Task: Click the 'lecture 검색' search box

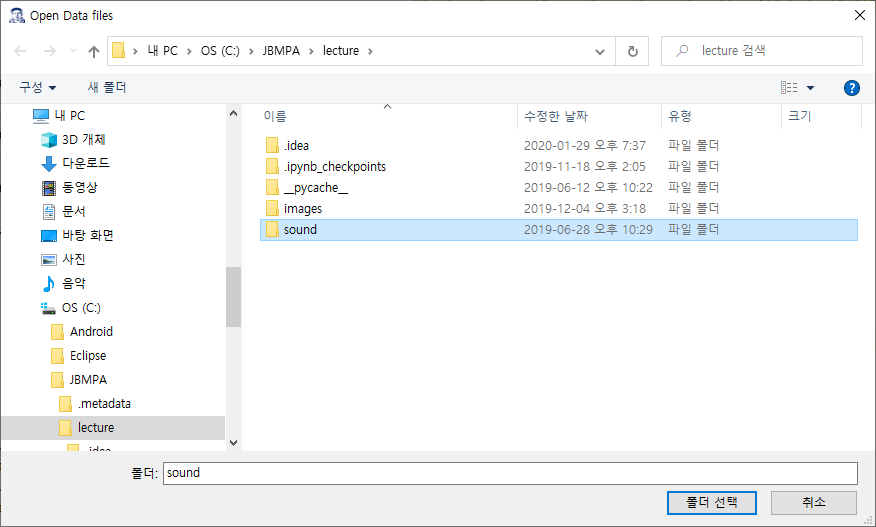Action: coord(762,51)
